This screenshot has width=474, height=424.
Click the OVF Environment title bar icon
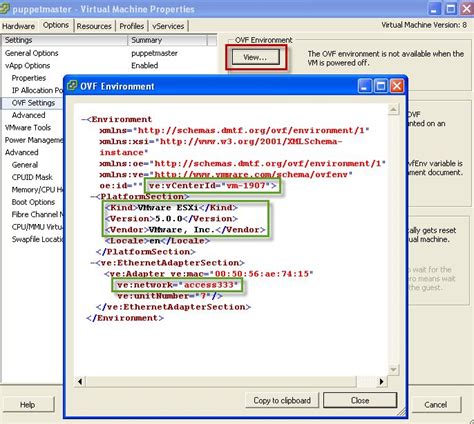(72, 86)
